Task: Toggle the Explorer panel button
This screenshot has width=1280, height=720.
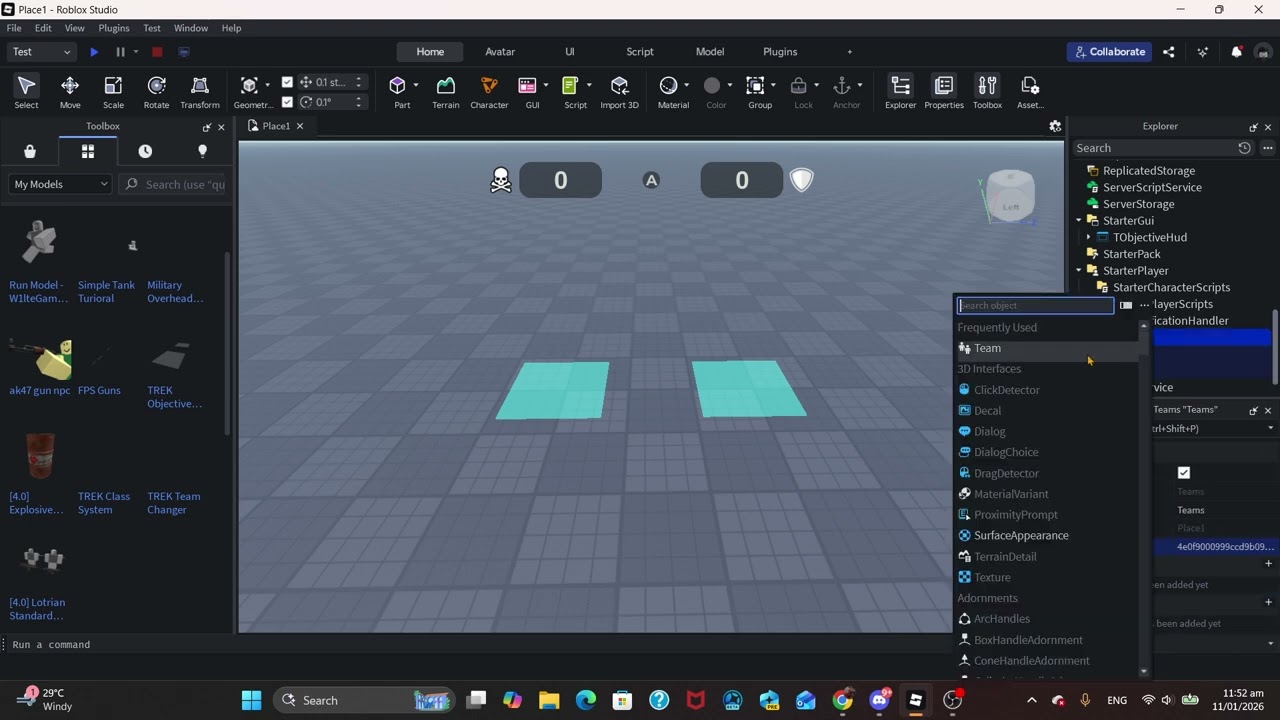Action: point(900,92)
